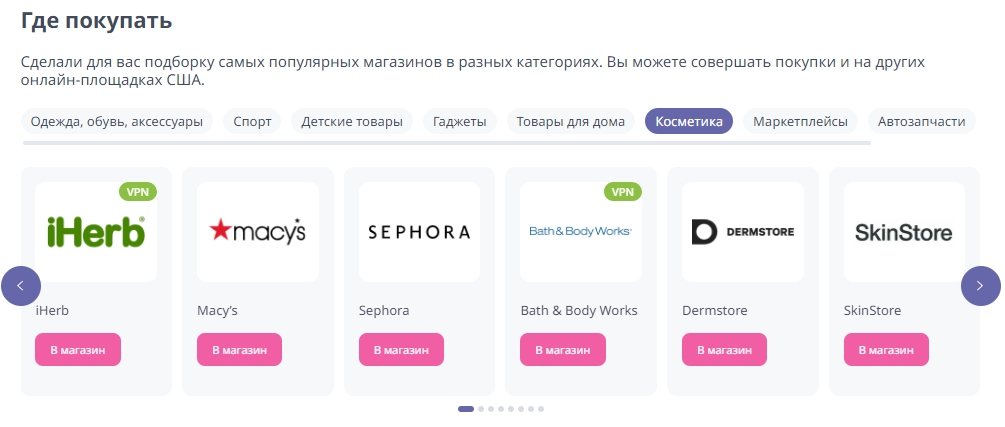This screenshot has height=427, width=1005.
Task: Open the Macy's logo card
Action: (x=258, y=232)
